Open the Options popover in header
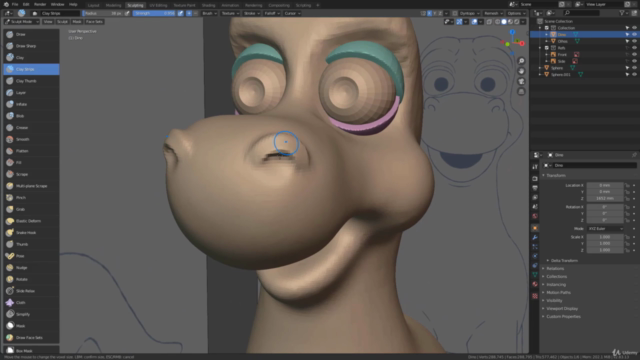The width and height of the screenshot is (640, 360). (516, 13)
